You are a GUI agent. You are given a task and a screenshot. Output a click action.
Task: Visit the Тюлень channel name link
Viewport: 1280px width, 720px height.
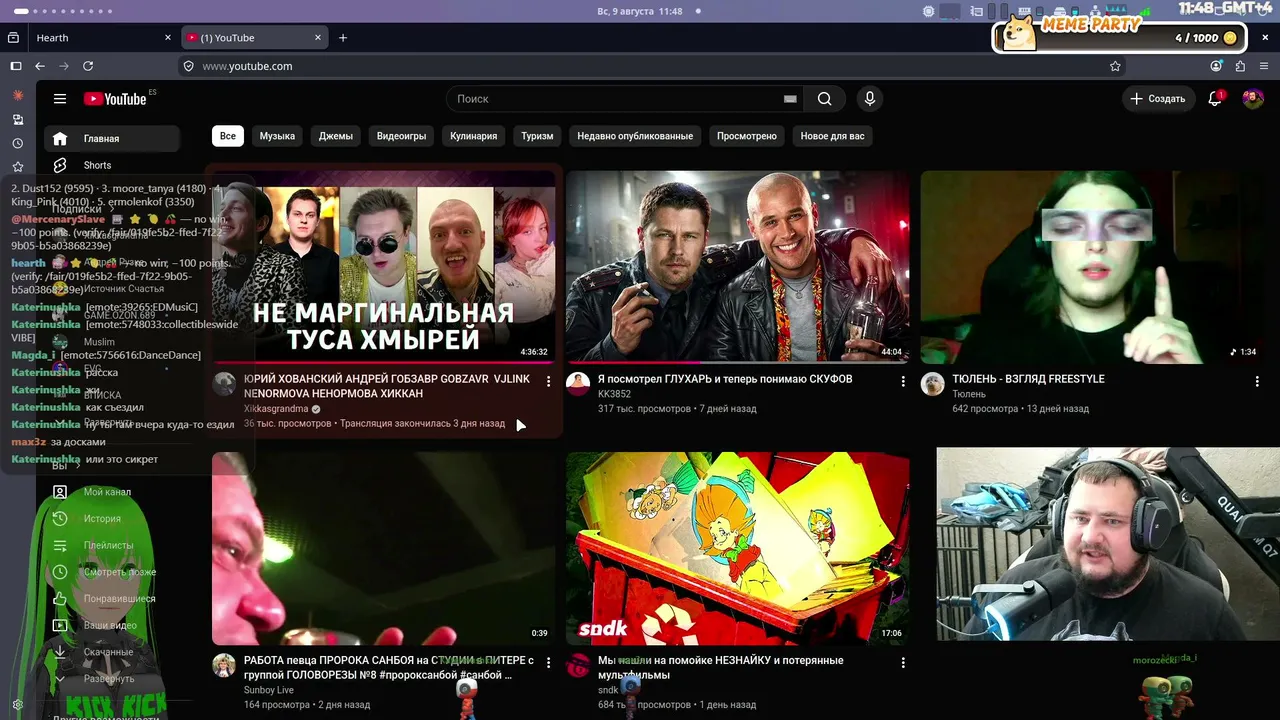click(x=969, y=394)
